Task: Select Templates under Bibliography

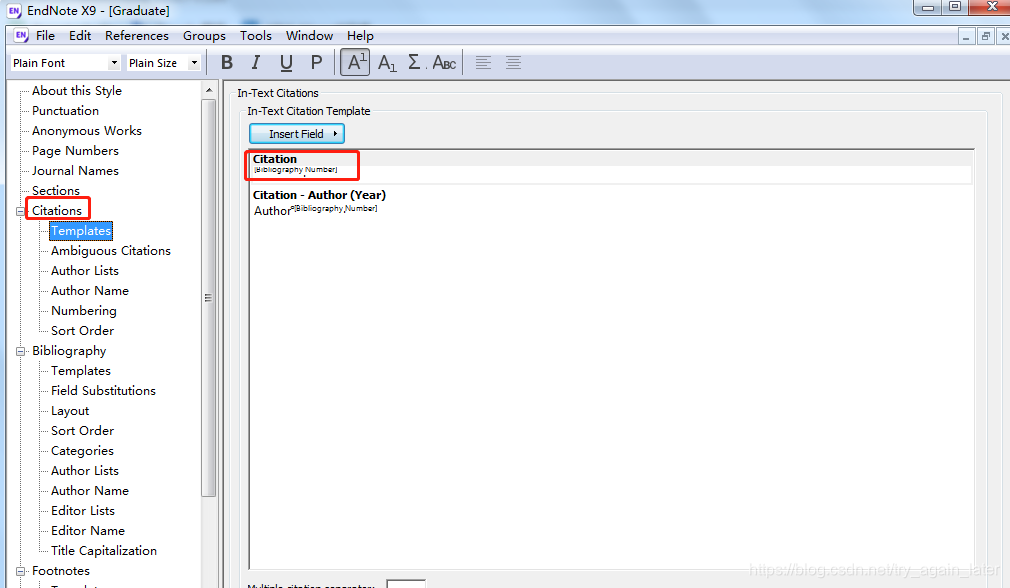Action: tap(81, 371)
